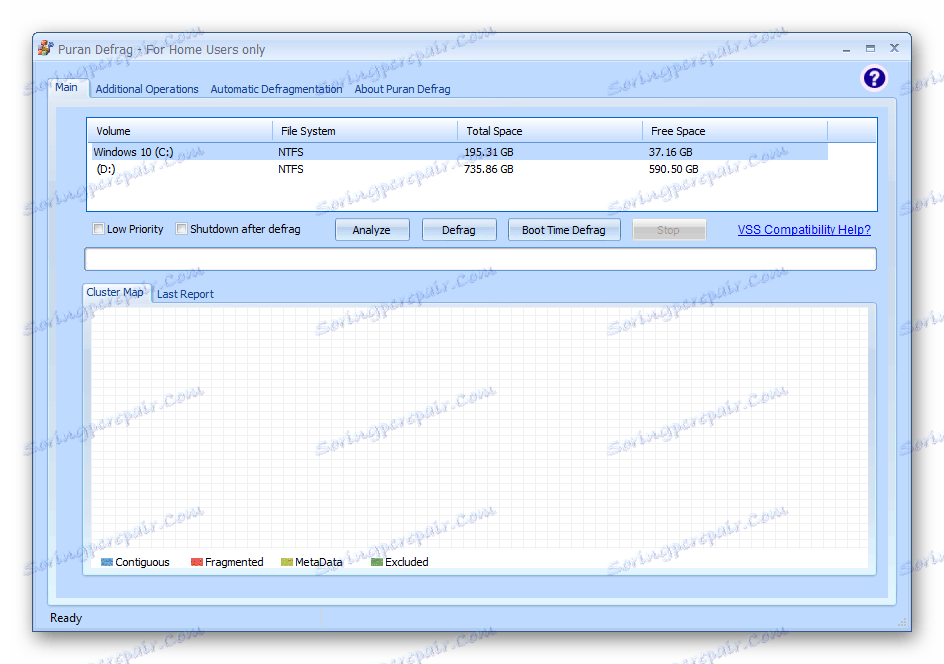Sort by the Volume column header
Viewport: 944px width, 664px height.
click(180, 131)
